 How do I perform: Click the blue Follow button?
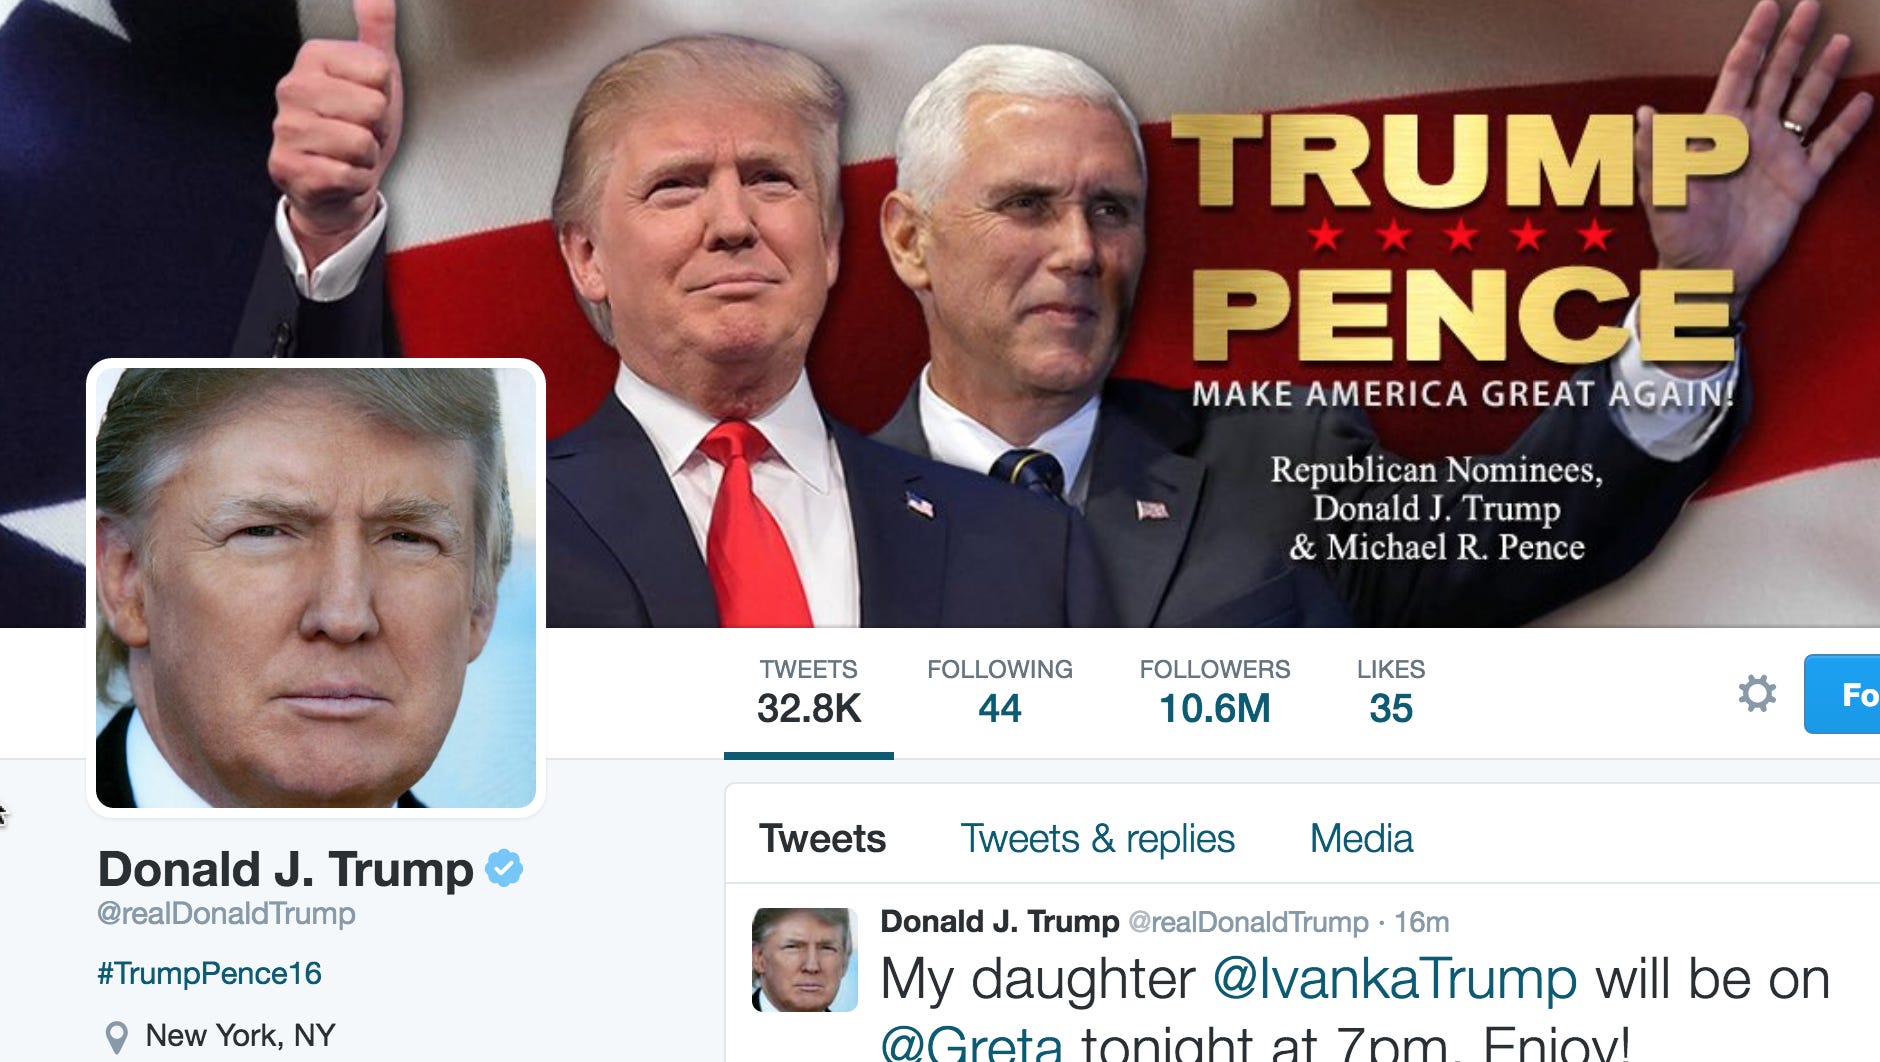coord(1842,694)
